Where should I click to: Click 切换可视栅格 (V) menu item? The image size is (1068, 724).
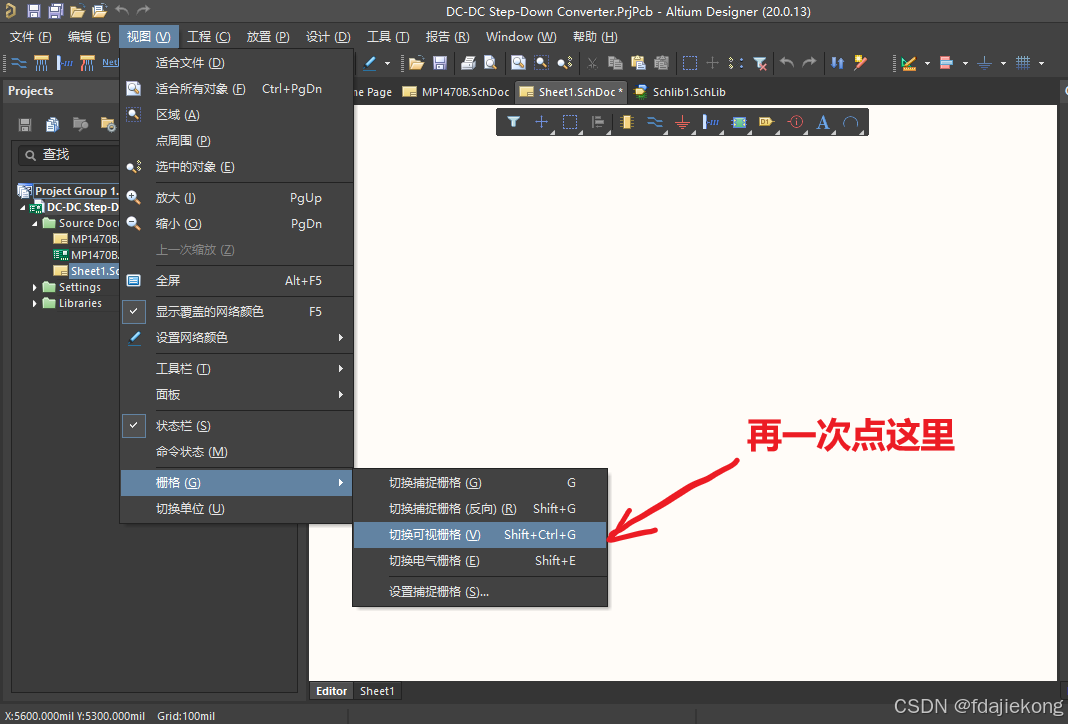click(x=480, y=535)
